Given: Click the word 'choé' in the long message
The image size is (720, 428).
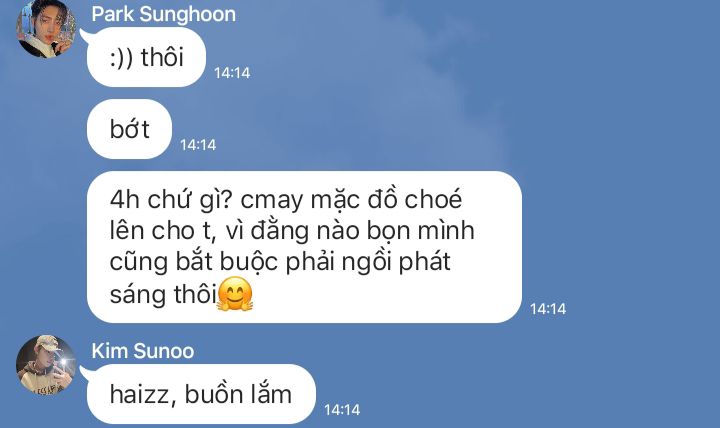Looking at the screenshot, I should (x=433, y=199).
